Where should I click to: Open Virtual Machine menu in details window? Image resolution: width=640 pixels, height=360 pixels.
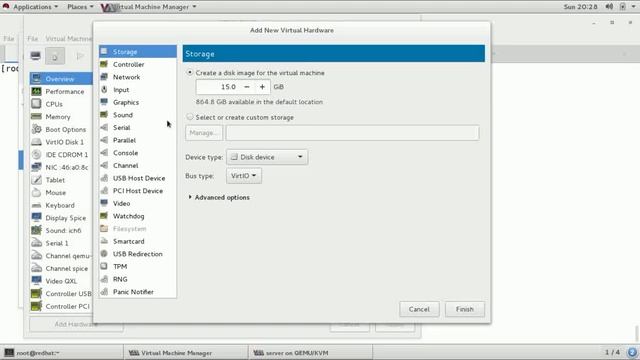pyautogui.click(x=69, y=38)
